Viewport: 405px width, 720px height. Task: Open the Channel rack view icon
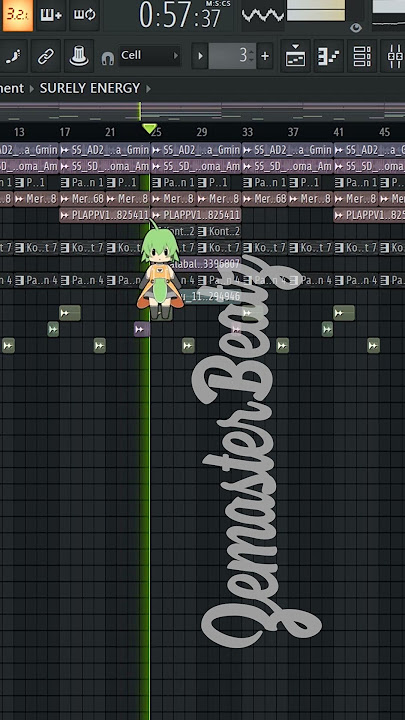click(362, 56)
